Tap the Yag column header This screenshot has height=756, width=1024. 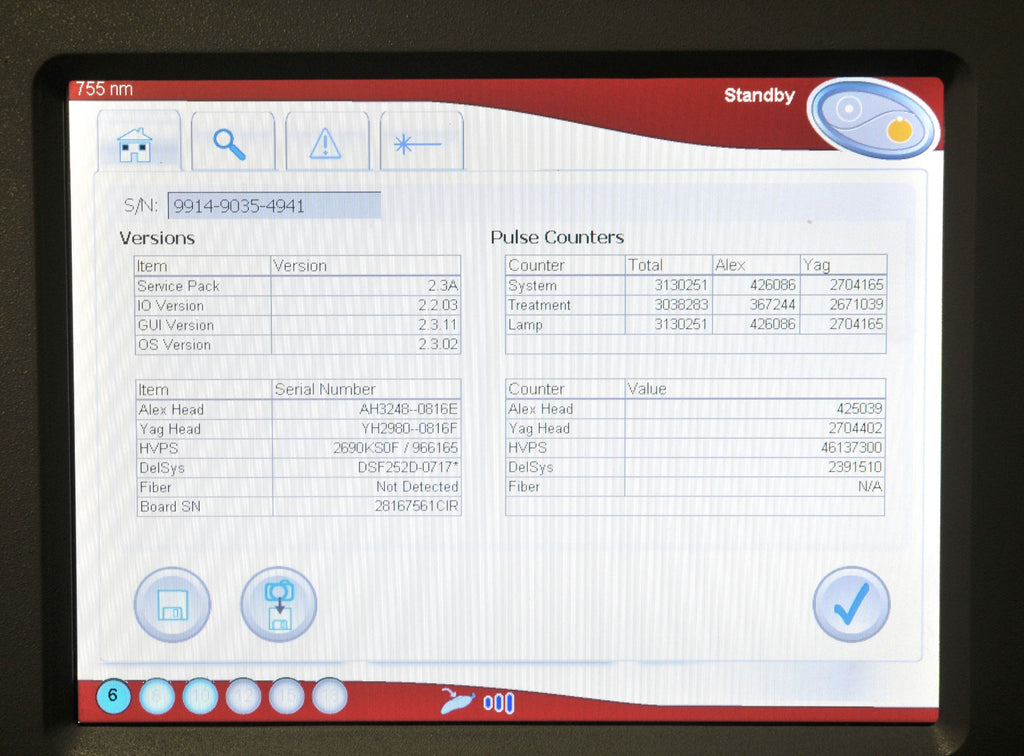point(816,265)
